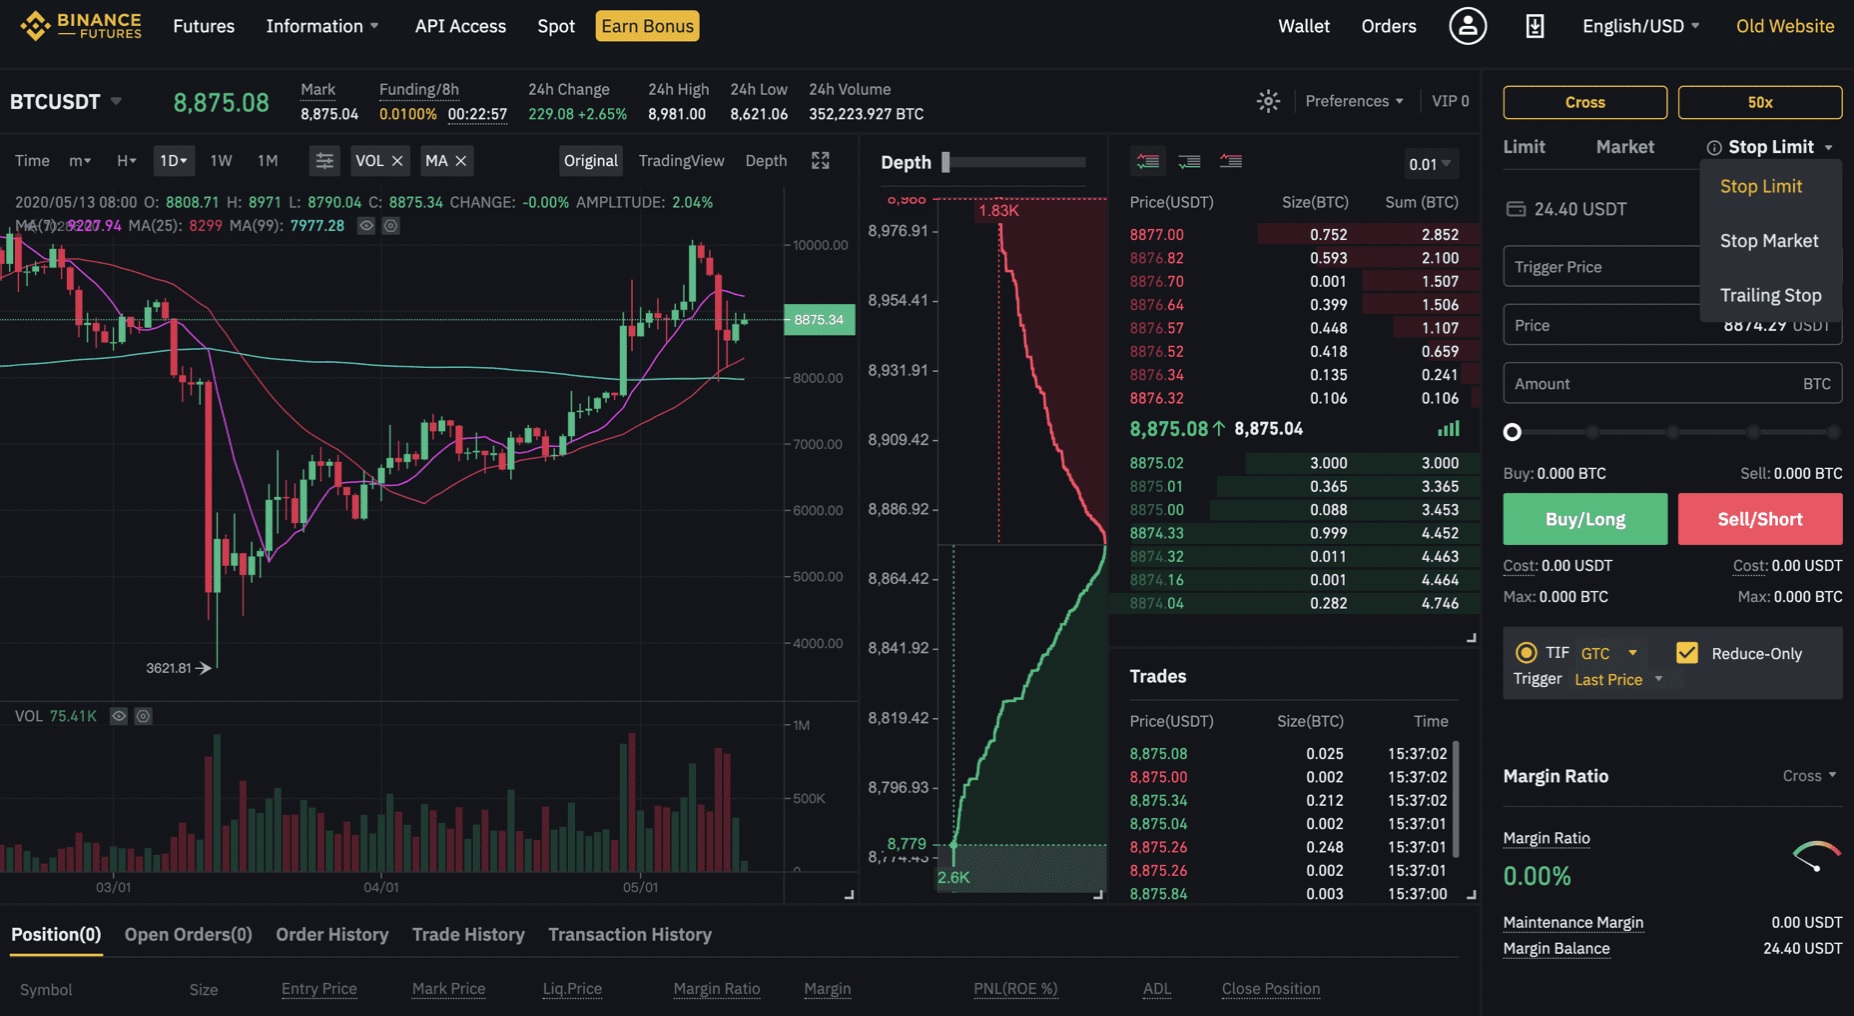This screenshot has width=1854, height=1016.
Task: Click the download app icon in header
Action: pos(1534,26)
